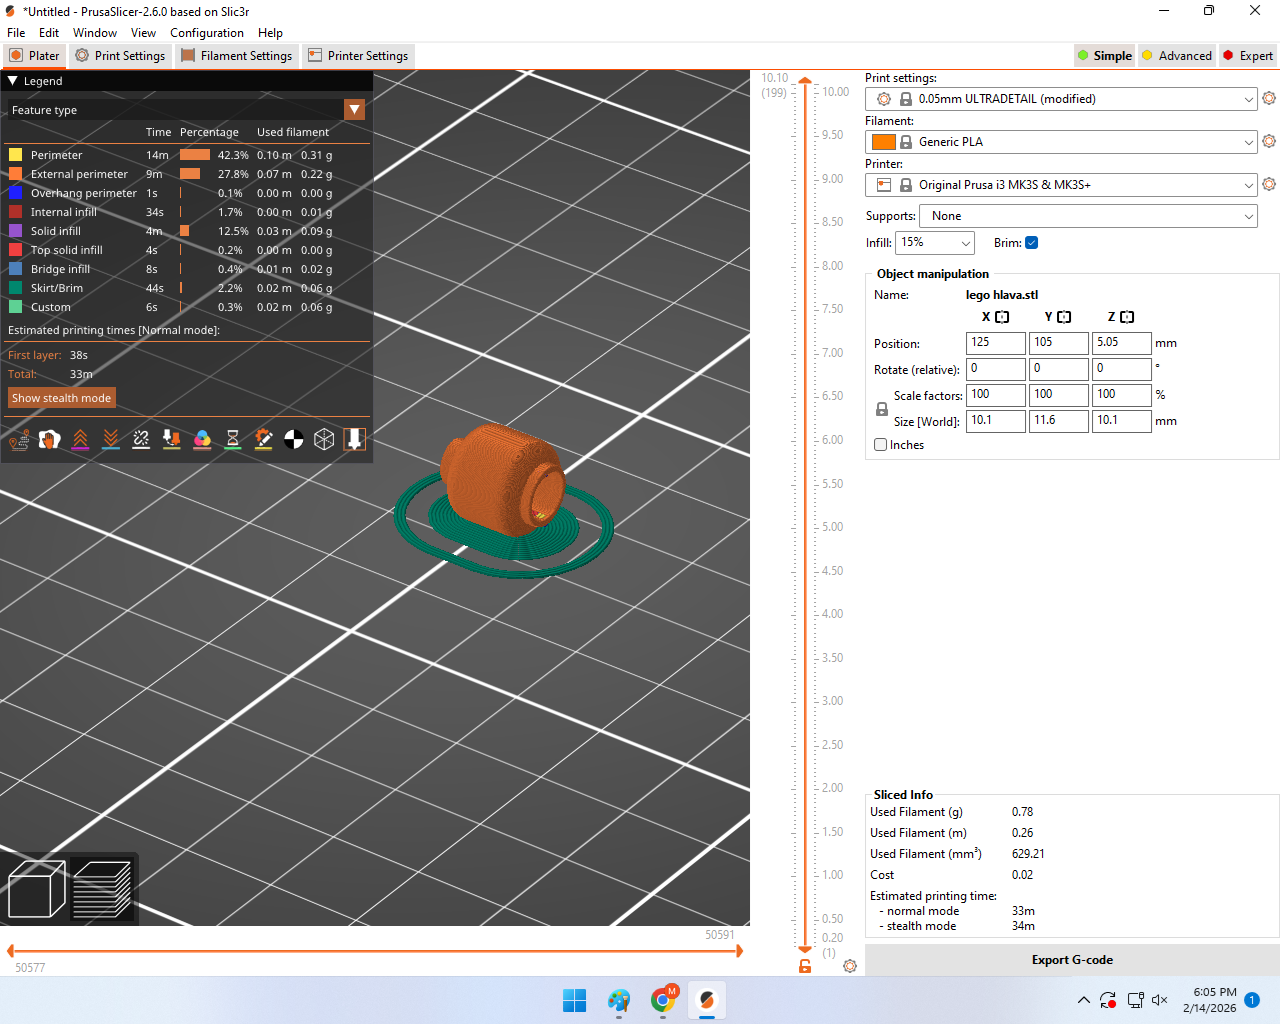The height and width of the screenshot is (1024, 1280).
Task: Collapse the Legend panel
Action: (x=13, y=81)
